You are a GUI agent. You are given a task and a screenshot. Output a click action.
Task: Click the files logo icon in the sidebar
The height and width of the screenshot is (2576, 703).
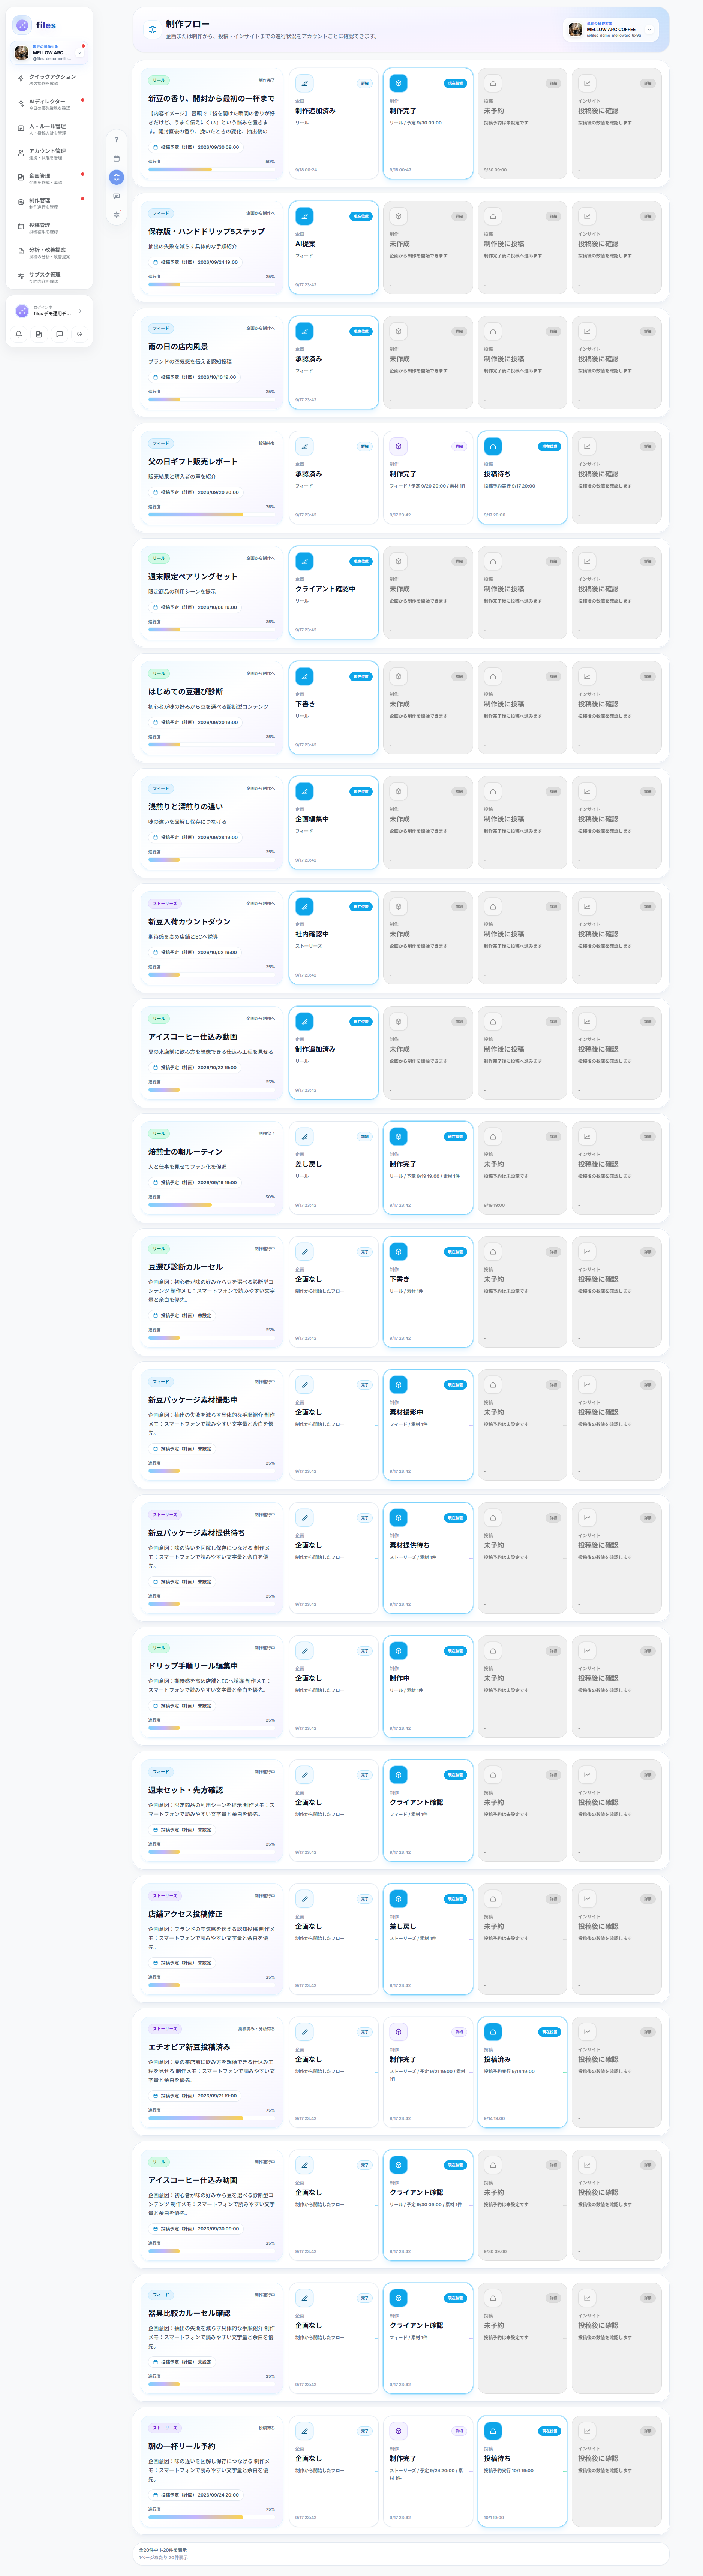(22, 25)
